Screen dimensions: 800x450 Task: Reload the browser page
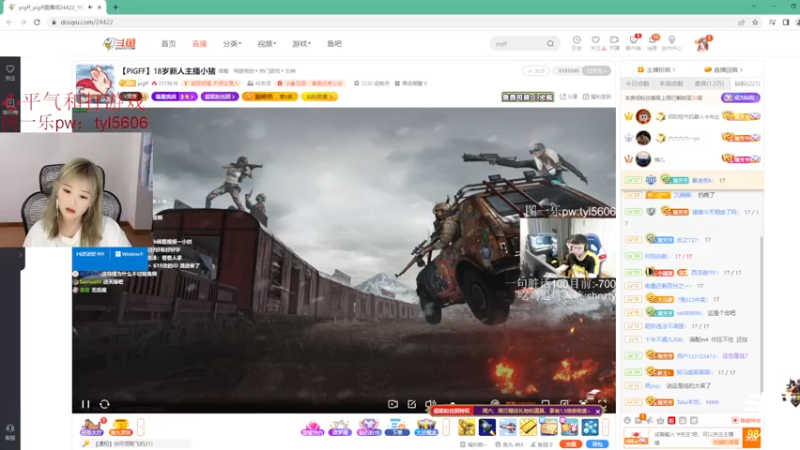[37, 22]
